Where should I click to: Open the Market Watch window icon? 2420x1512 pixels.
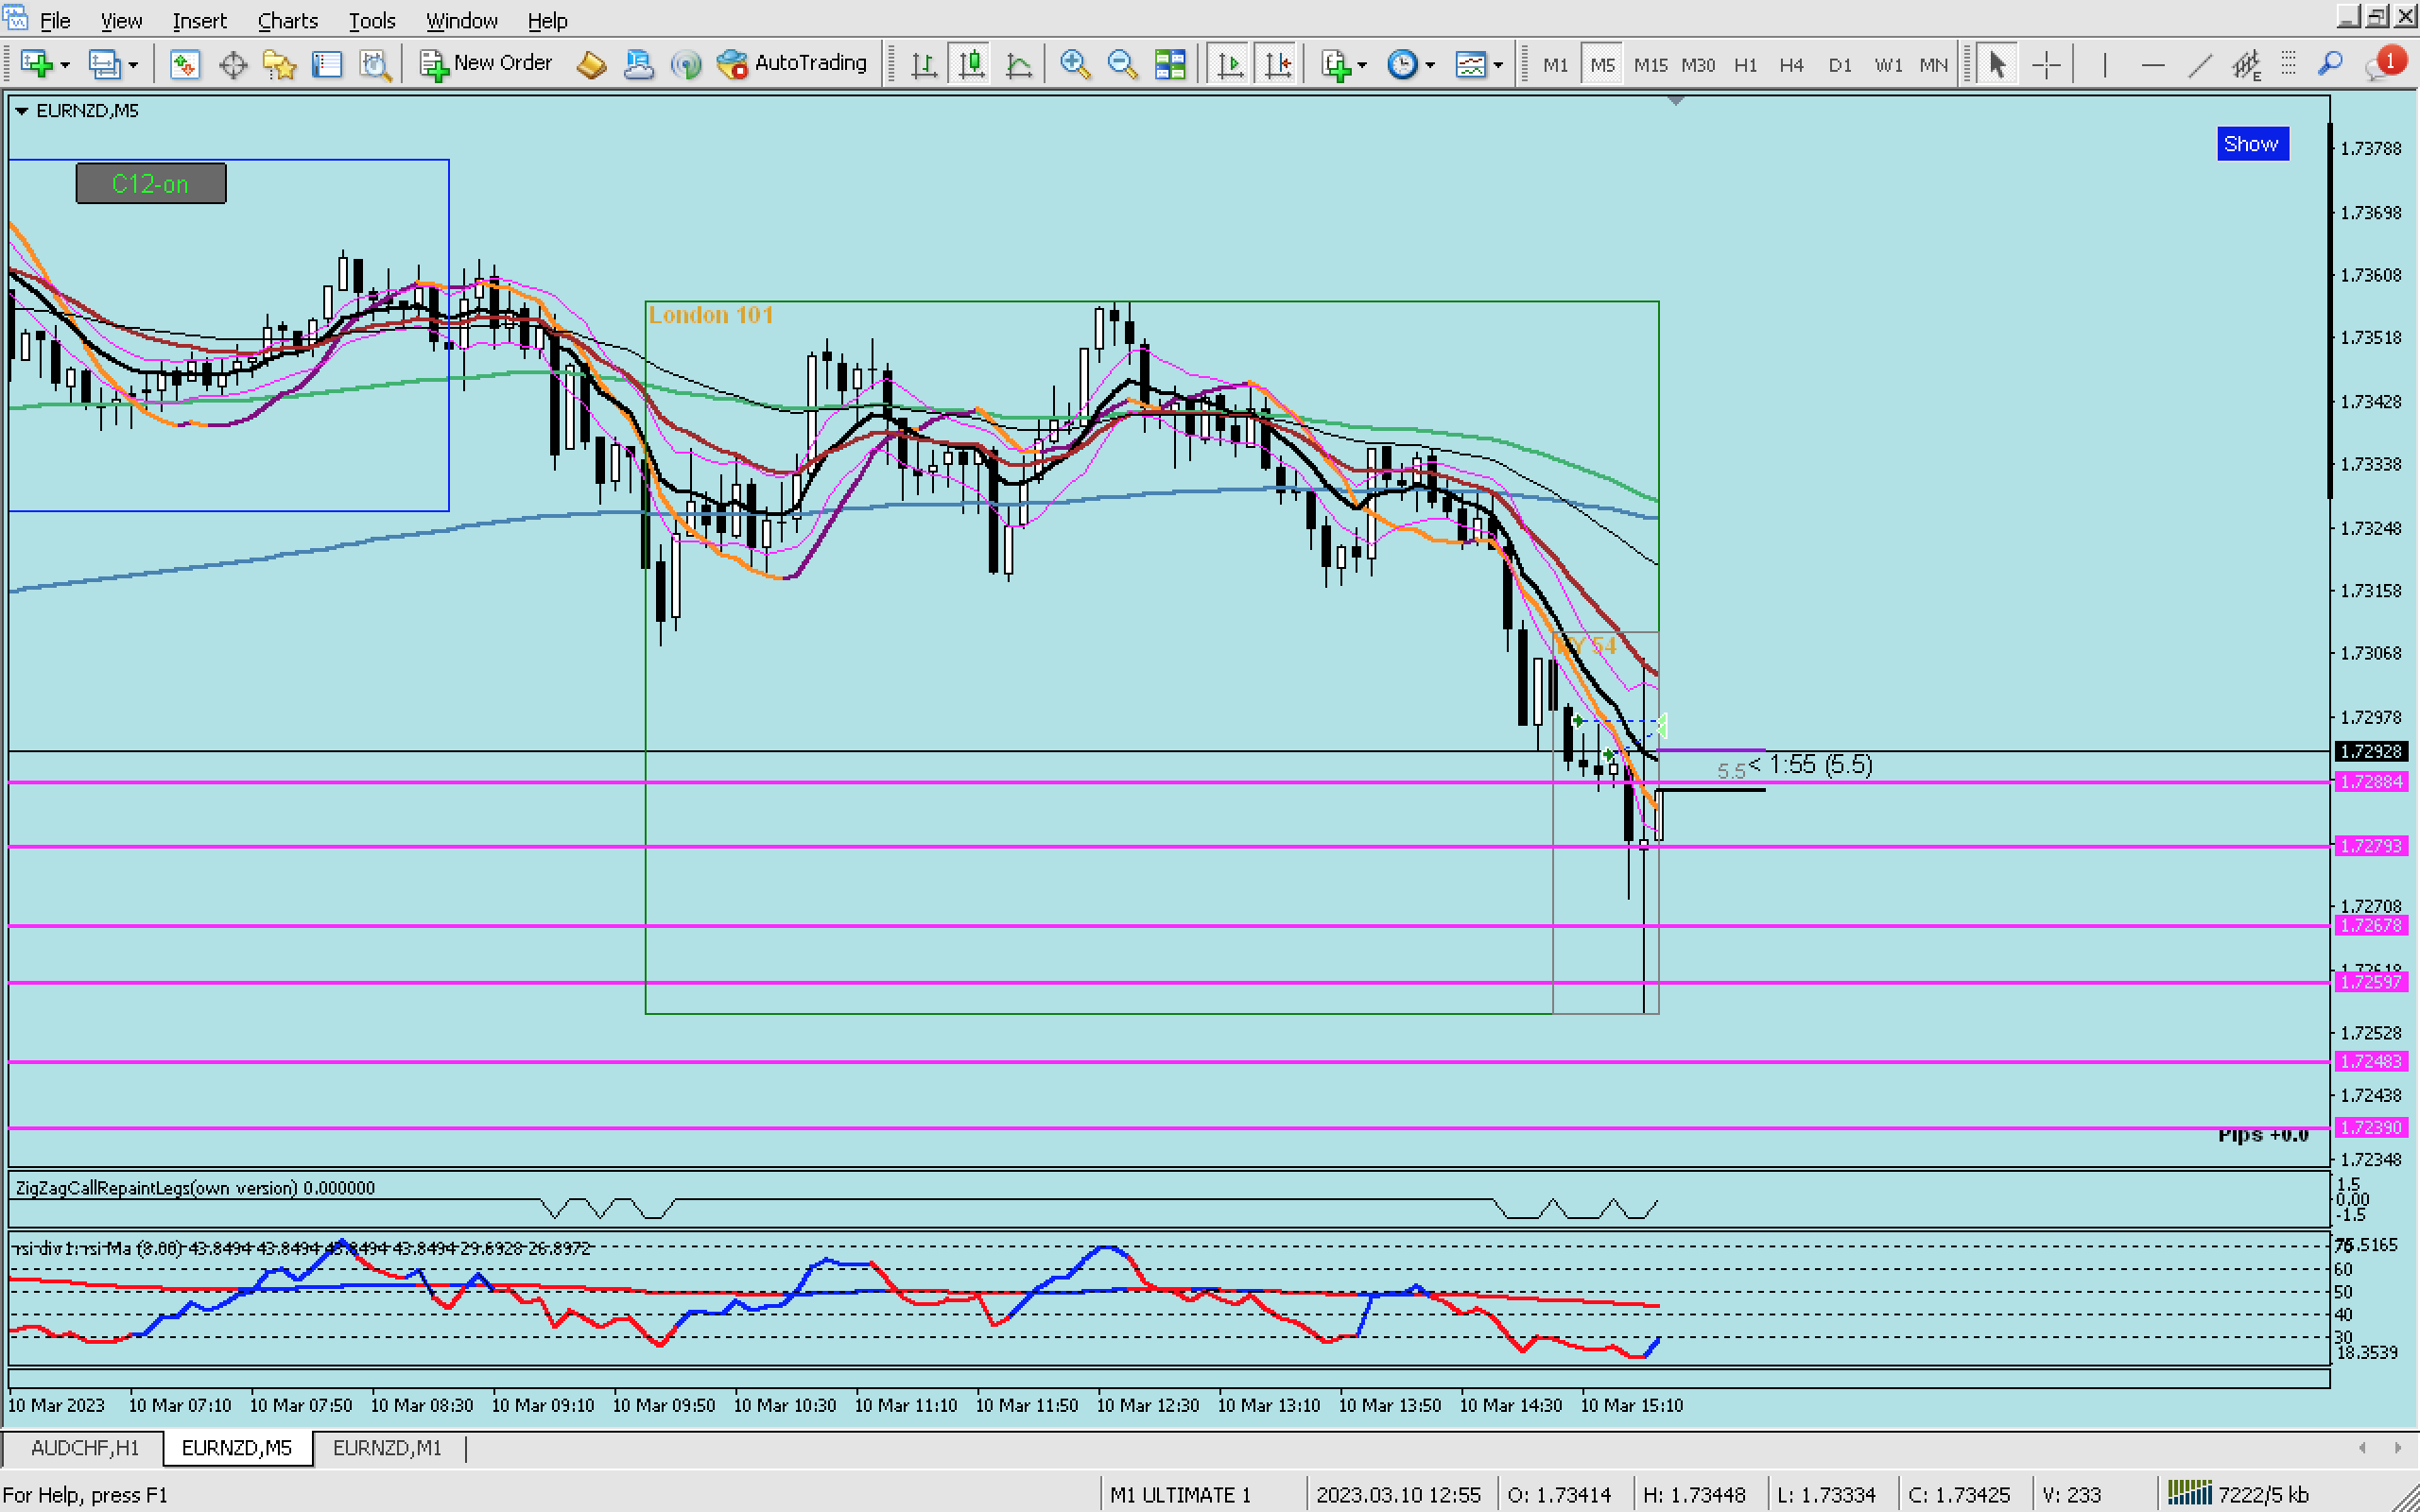tap(184, 64)
